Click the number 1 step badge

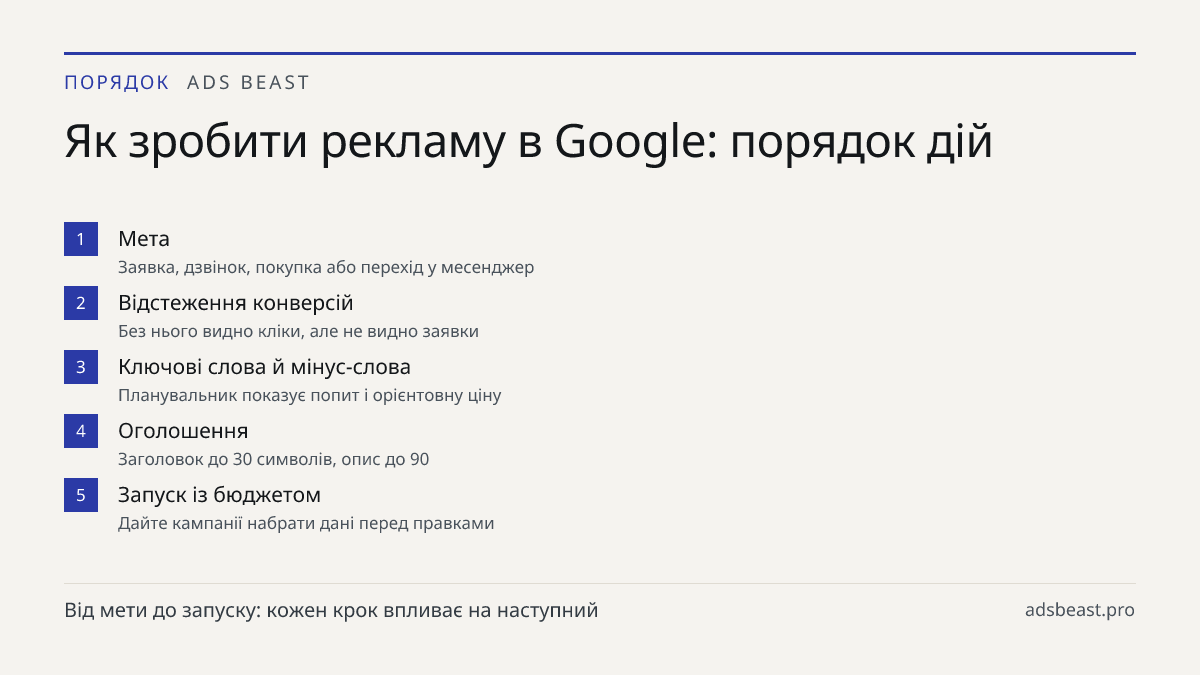click(81, 239)
